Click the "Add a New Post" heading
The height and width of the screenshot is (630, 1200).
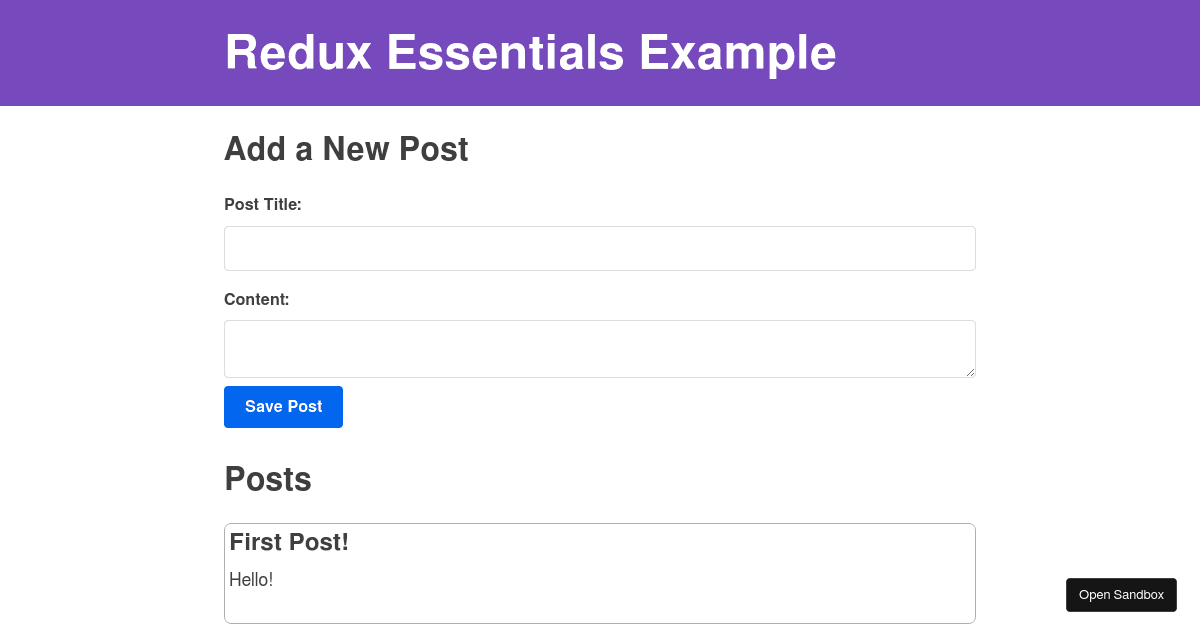[346, 149]
